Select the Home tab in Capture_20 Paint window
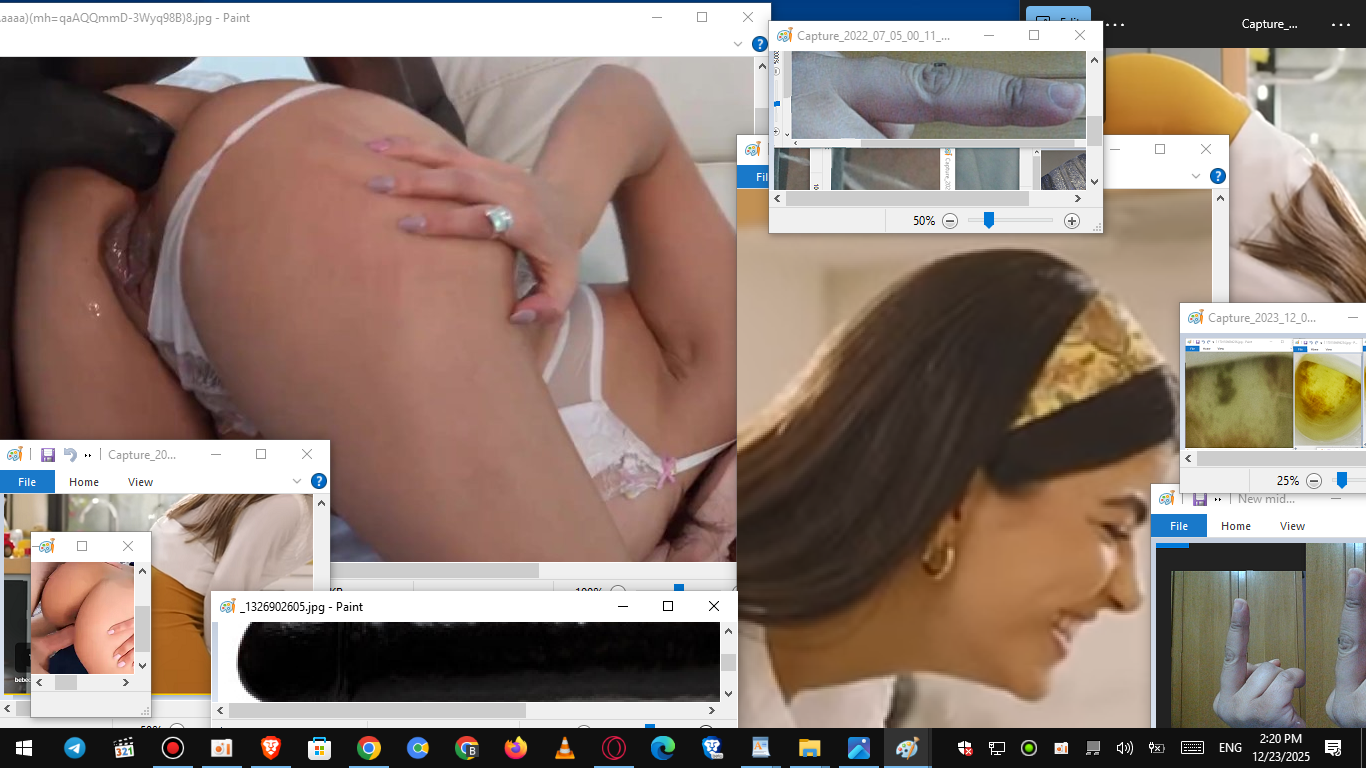The image size is (1366, 768). click(84, 482)
